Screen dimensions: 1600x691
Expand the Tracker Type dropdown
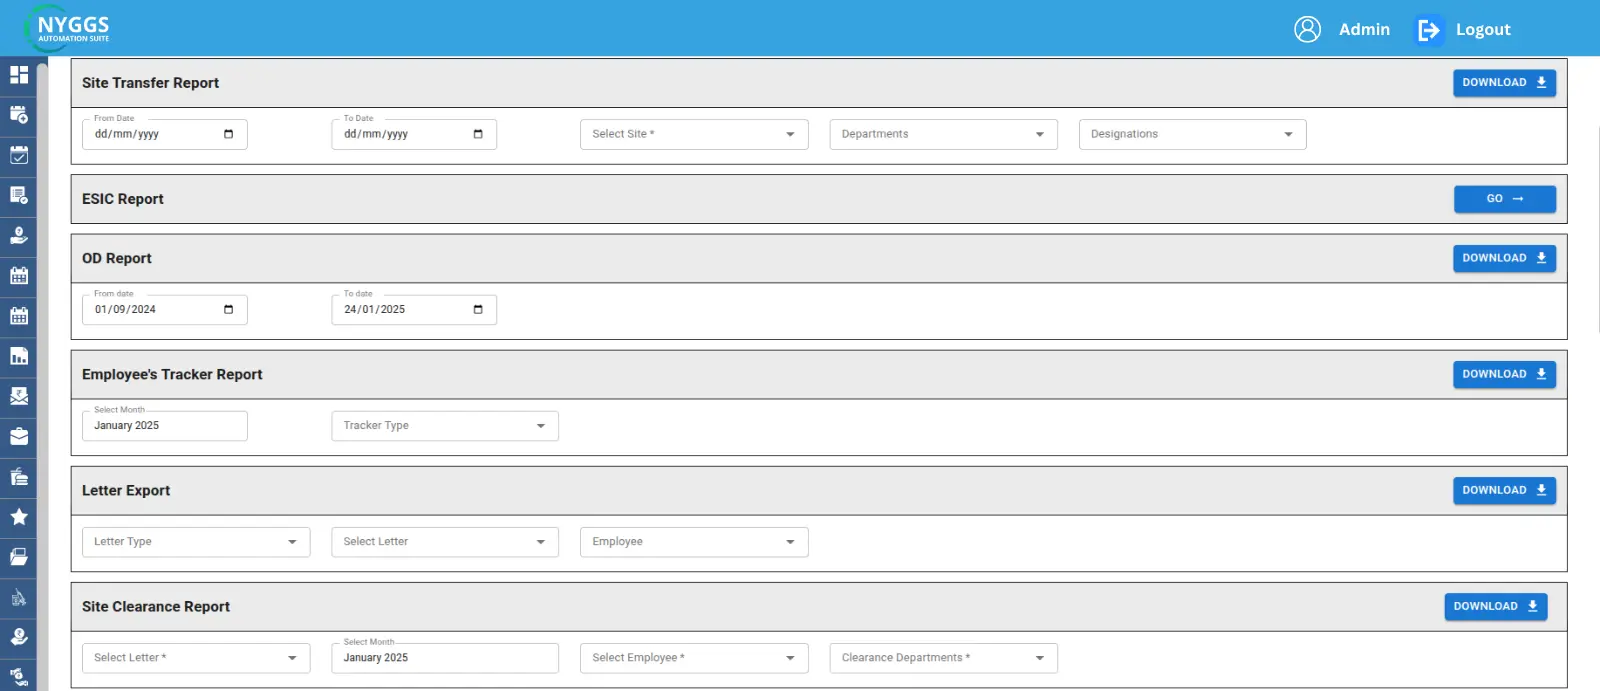click(445, 426)
